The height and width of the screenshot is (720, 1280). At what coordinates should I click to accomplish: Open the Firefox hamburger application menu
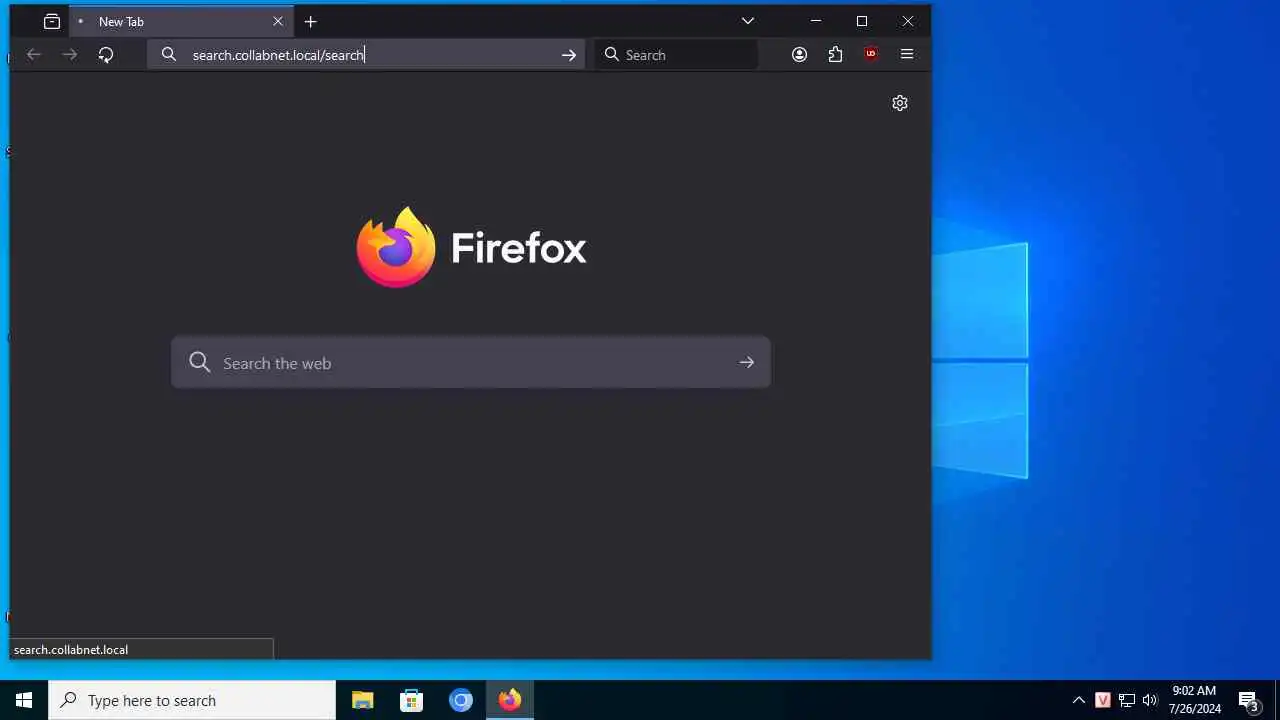click(x=907, y=55)
